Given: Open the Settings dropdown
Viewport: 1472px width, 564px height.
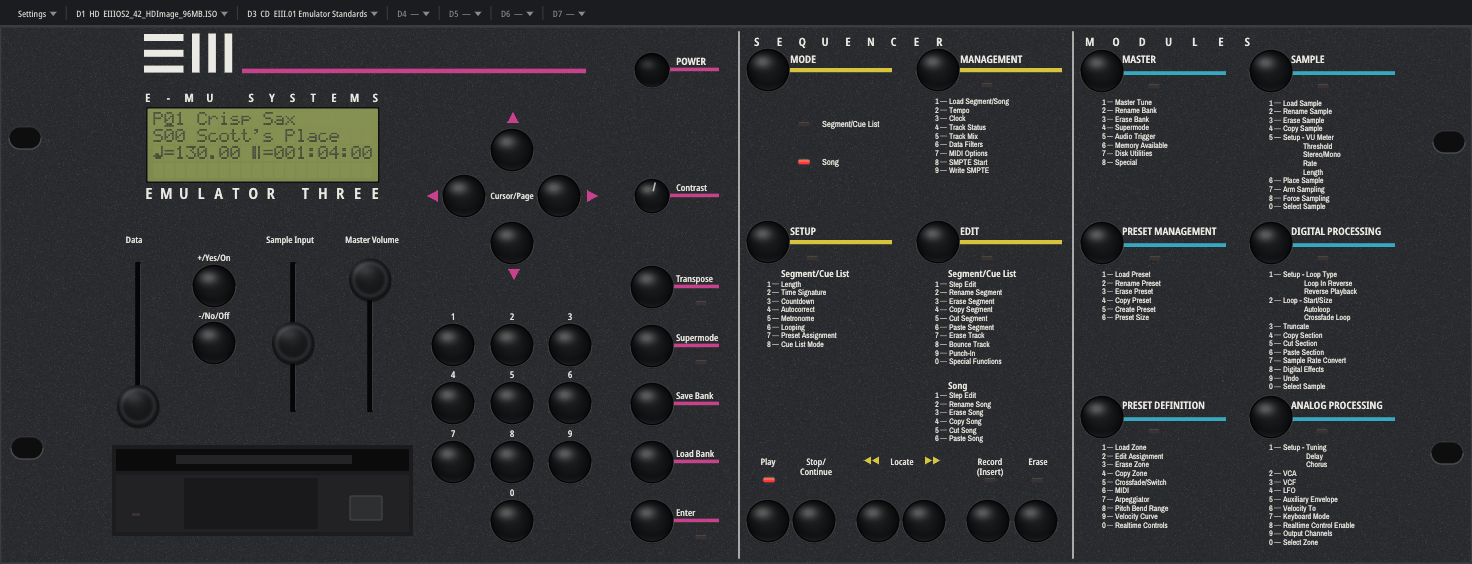Looking at the screenshot, I should click(x=37, y=14).
